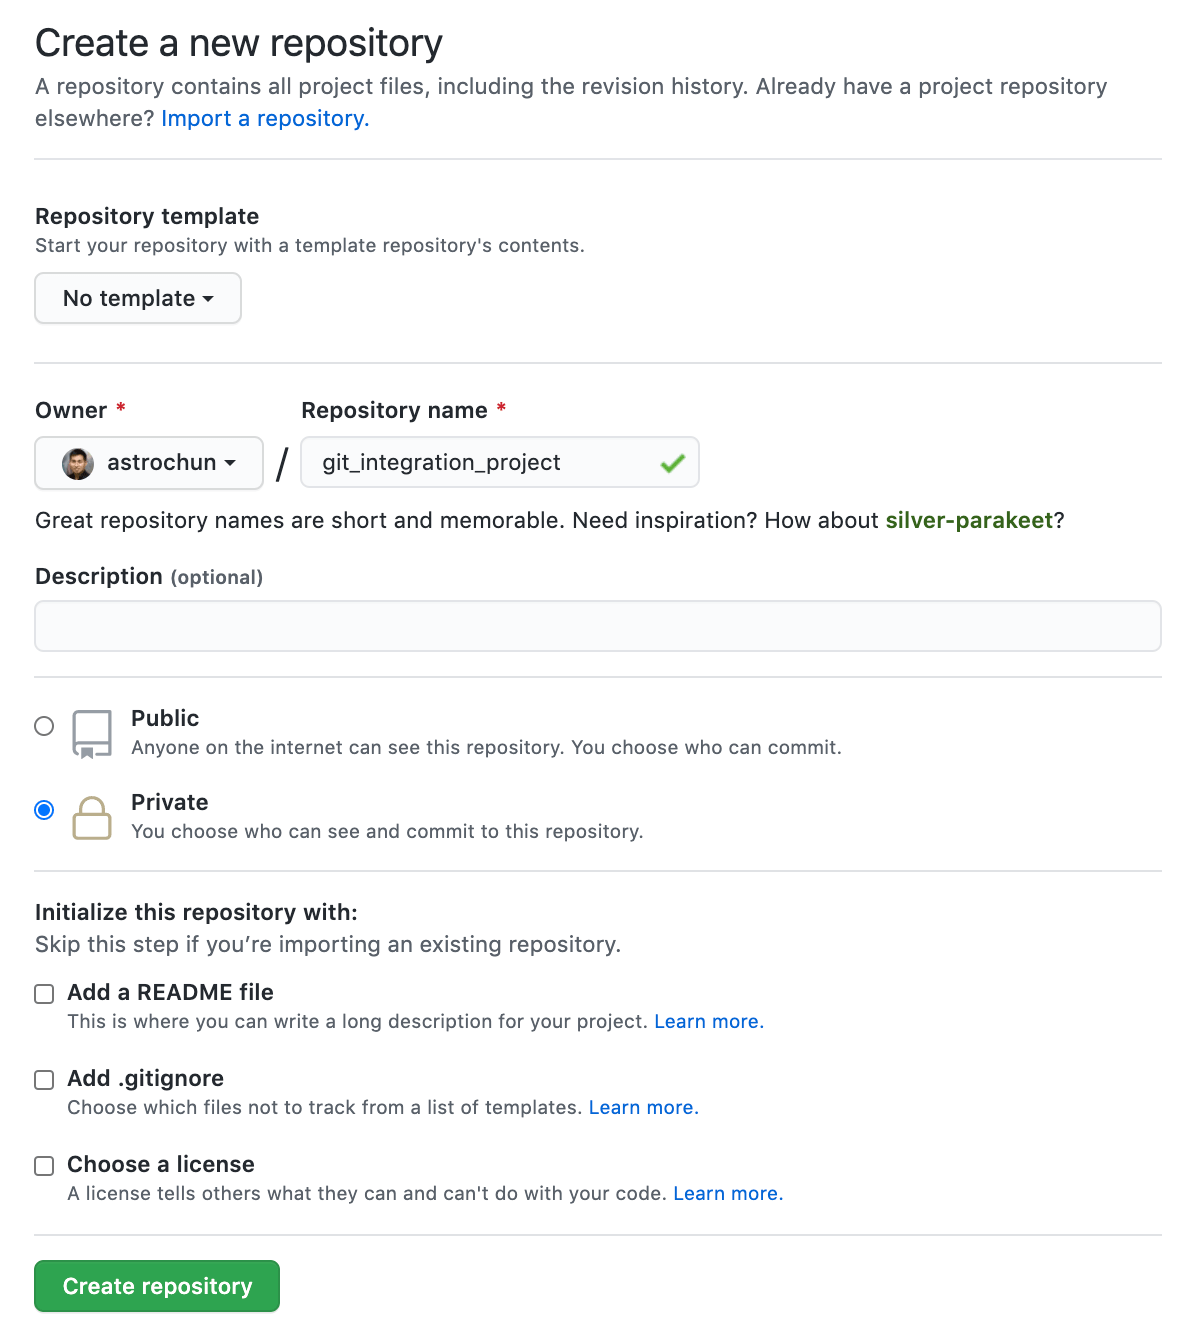Click the silver-parakeet name suggestion

[x=969, y=520]
